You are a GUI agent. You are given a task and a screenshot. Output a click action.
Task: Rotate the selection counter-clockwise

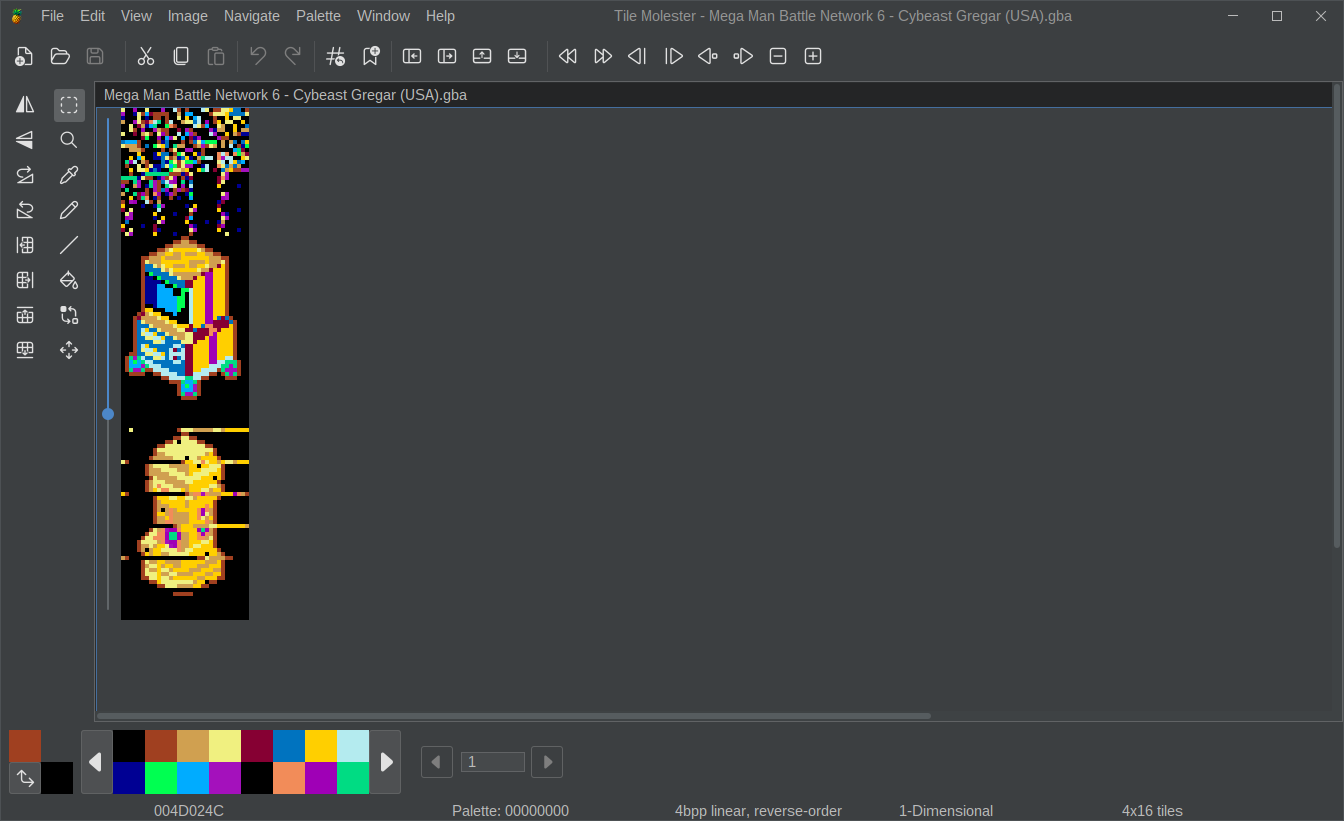pos(25,210)
